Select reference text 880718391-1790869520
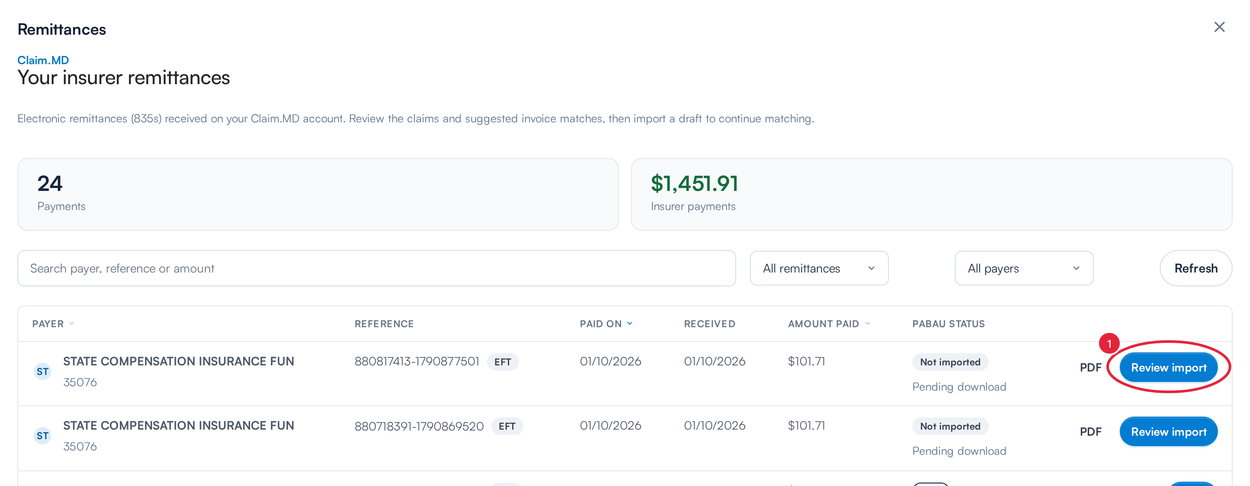This screenshot has width=1250, height=486. point(419,426)
